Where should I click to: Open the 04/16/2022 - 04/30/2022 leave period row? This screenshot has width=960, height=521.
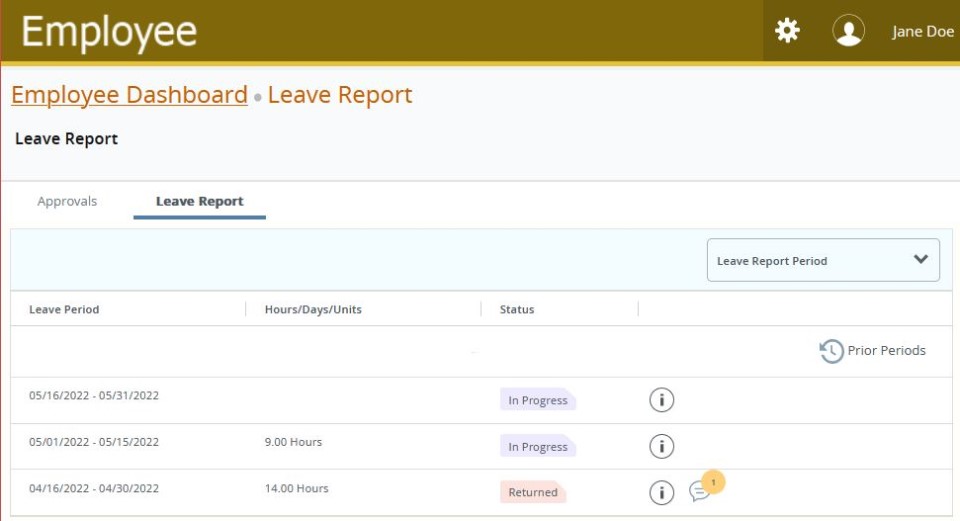(94, 488)
